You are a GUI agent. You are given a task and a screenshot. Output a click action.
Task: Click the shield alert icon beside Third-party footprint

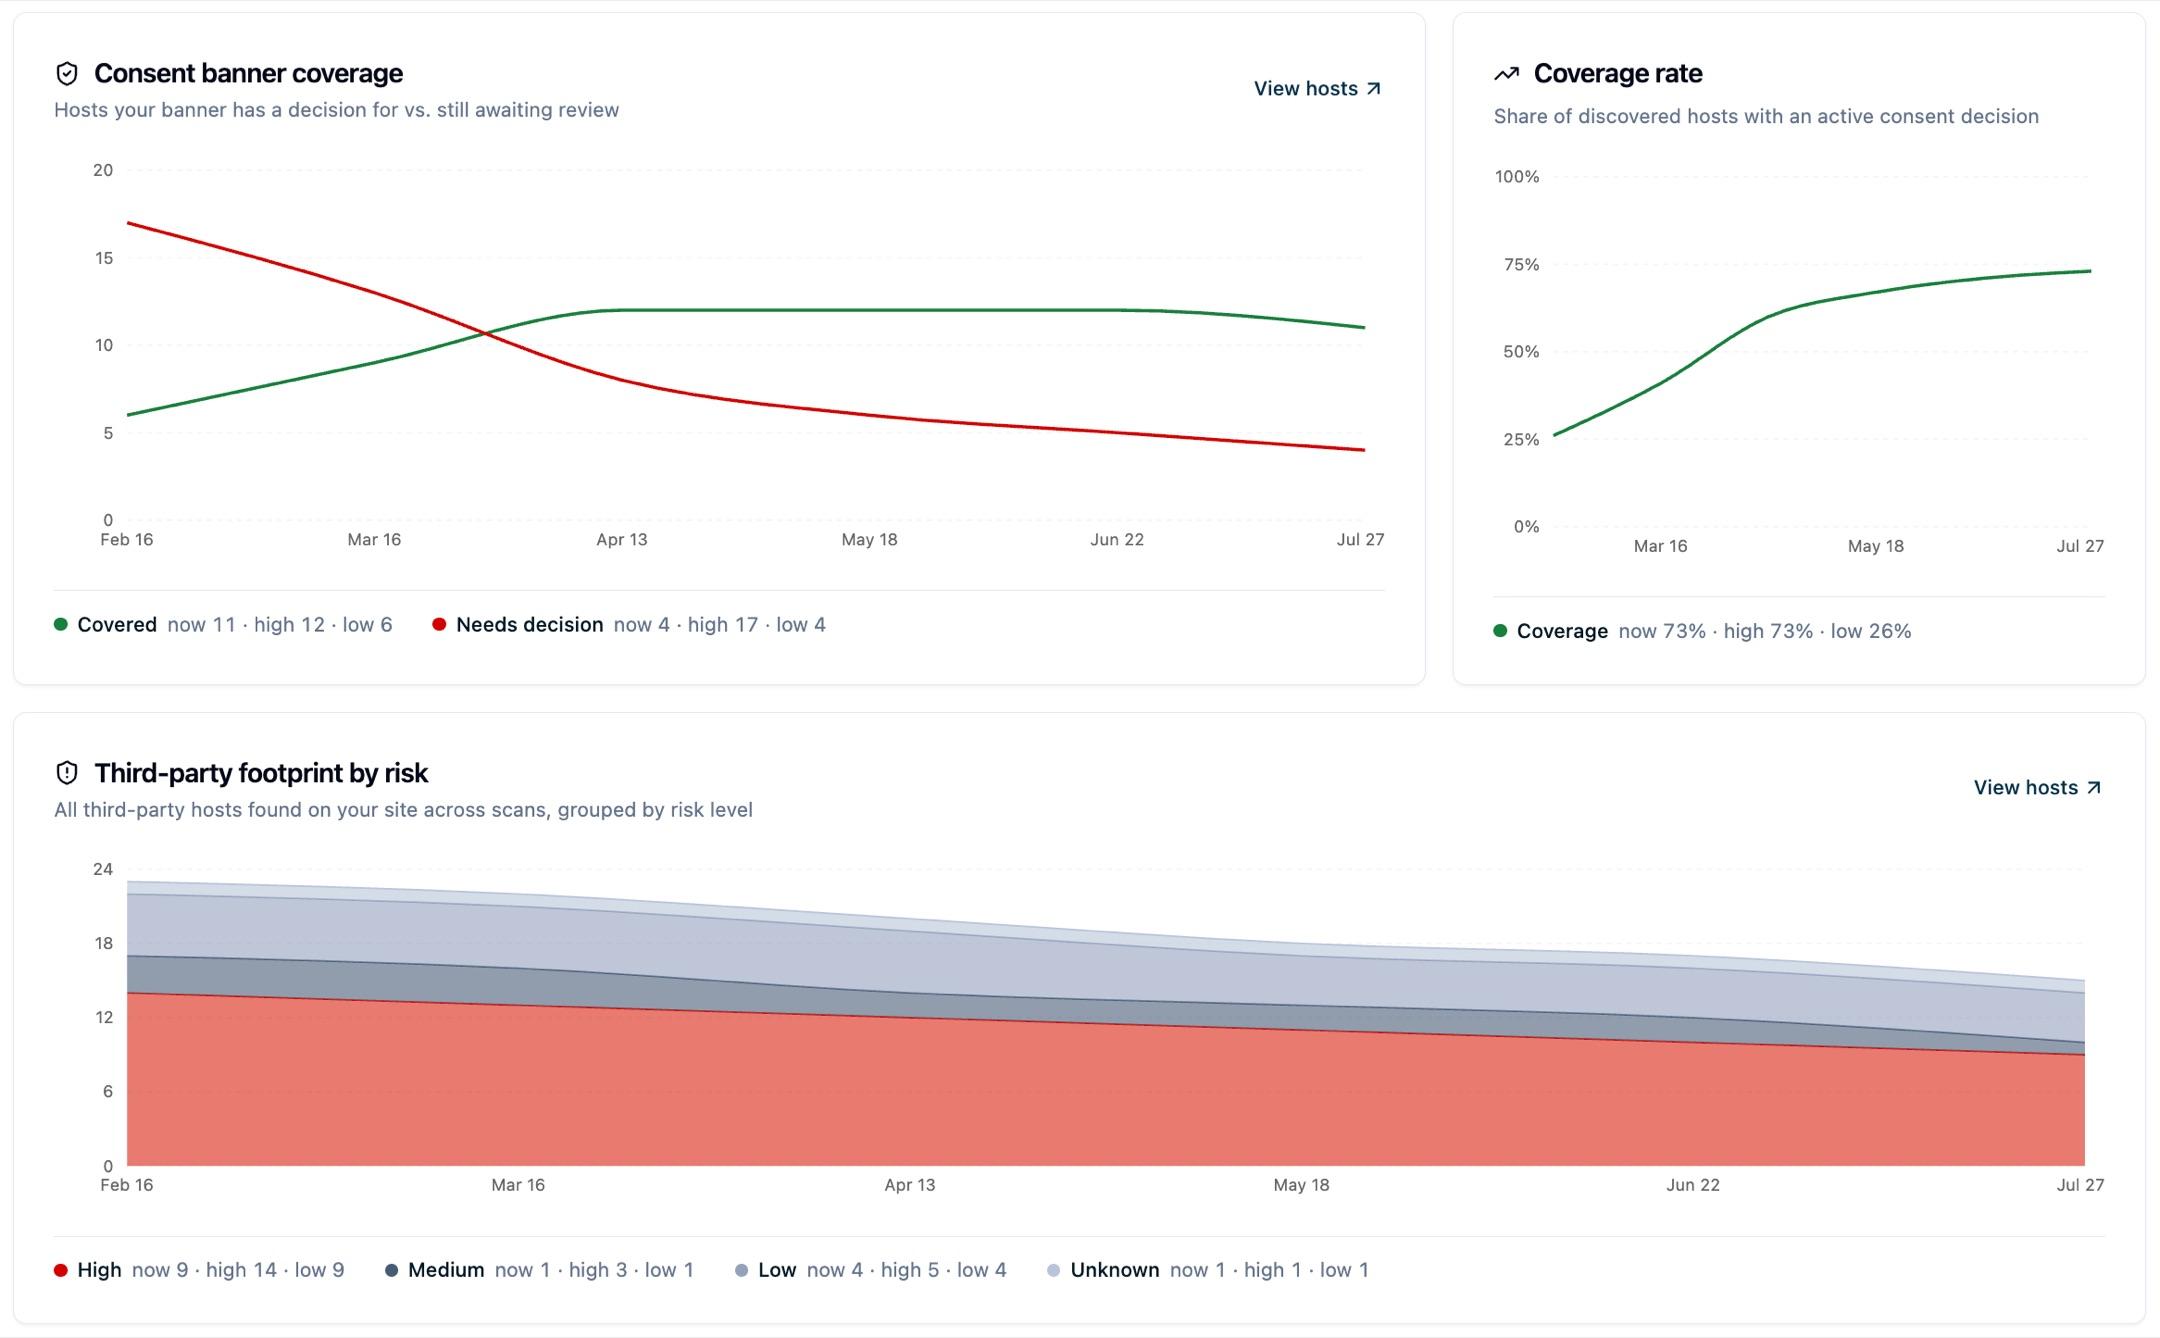click(x=67, y=773)
